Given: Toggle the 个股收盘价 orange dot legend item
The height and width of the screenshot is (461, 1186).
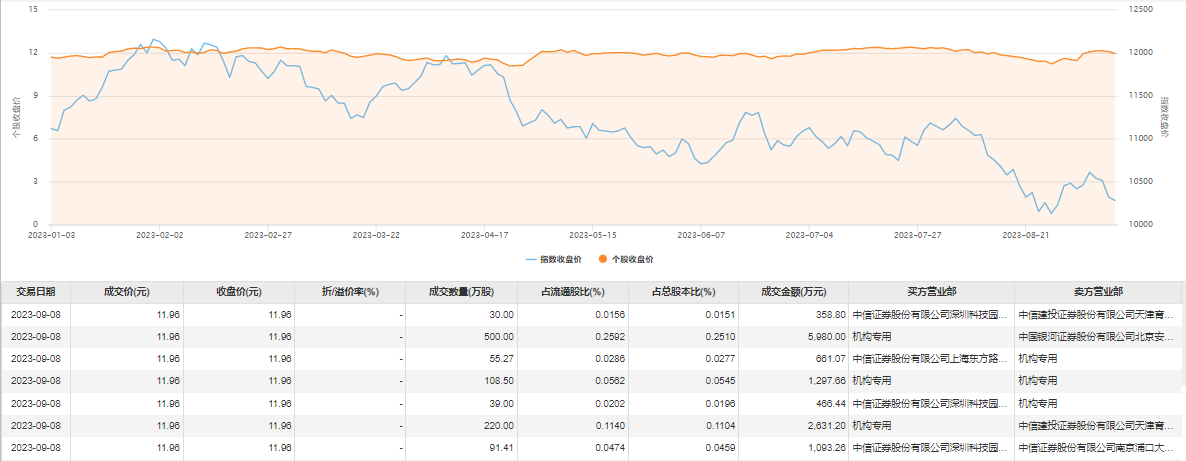Looking at the screenshot, I should click(625, 259).
